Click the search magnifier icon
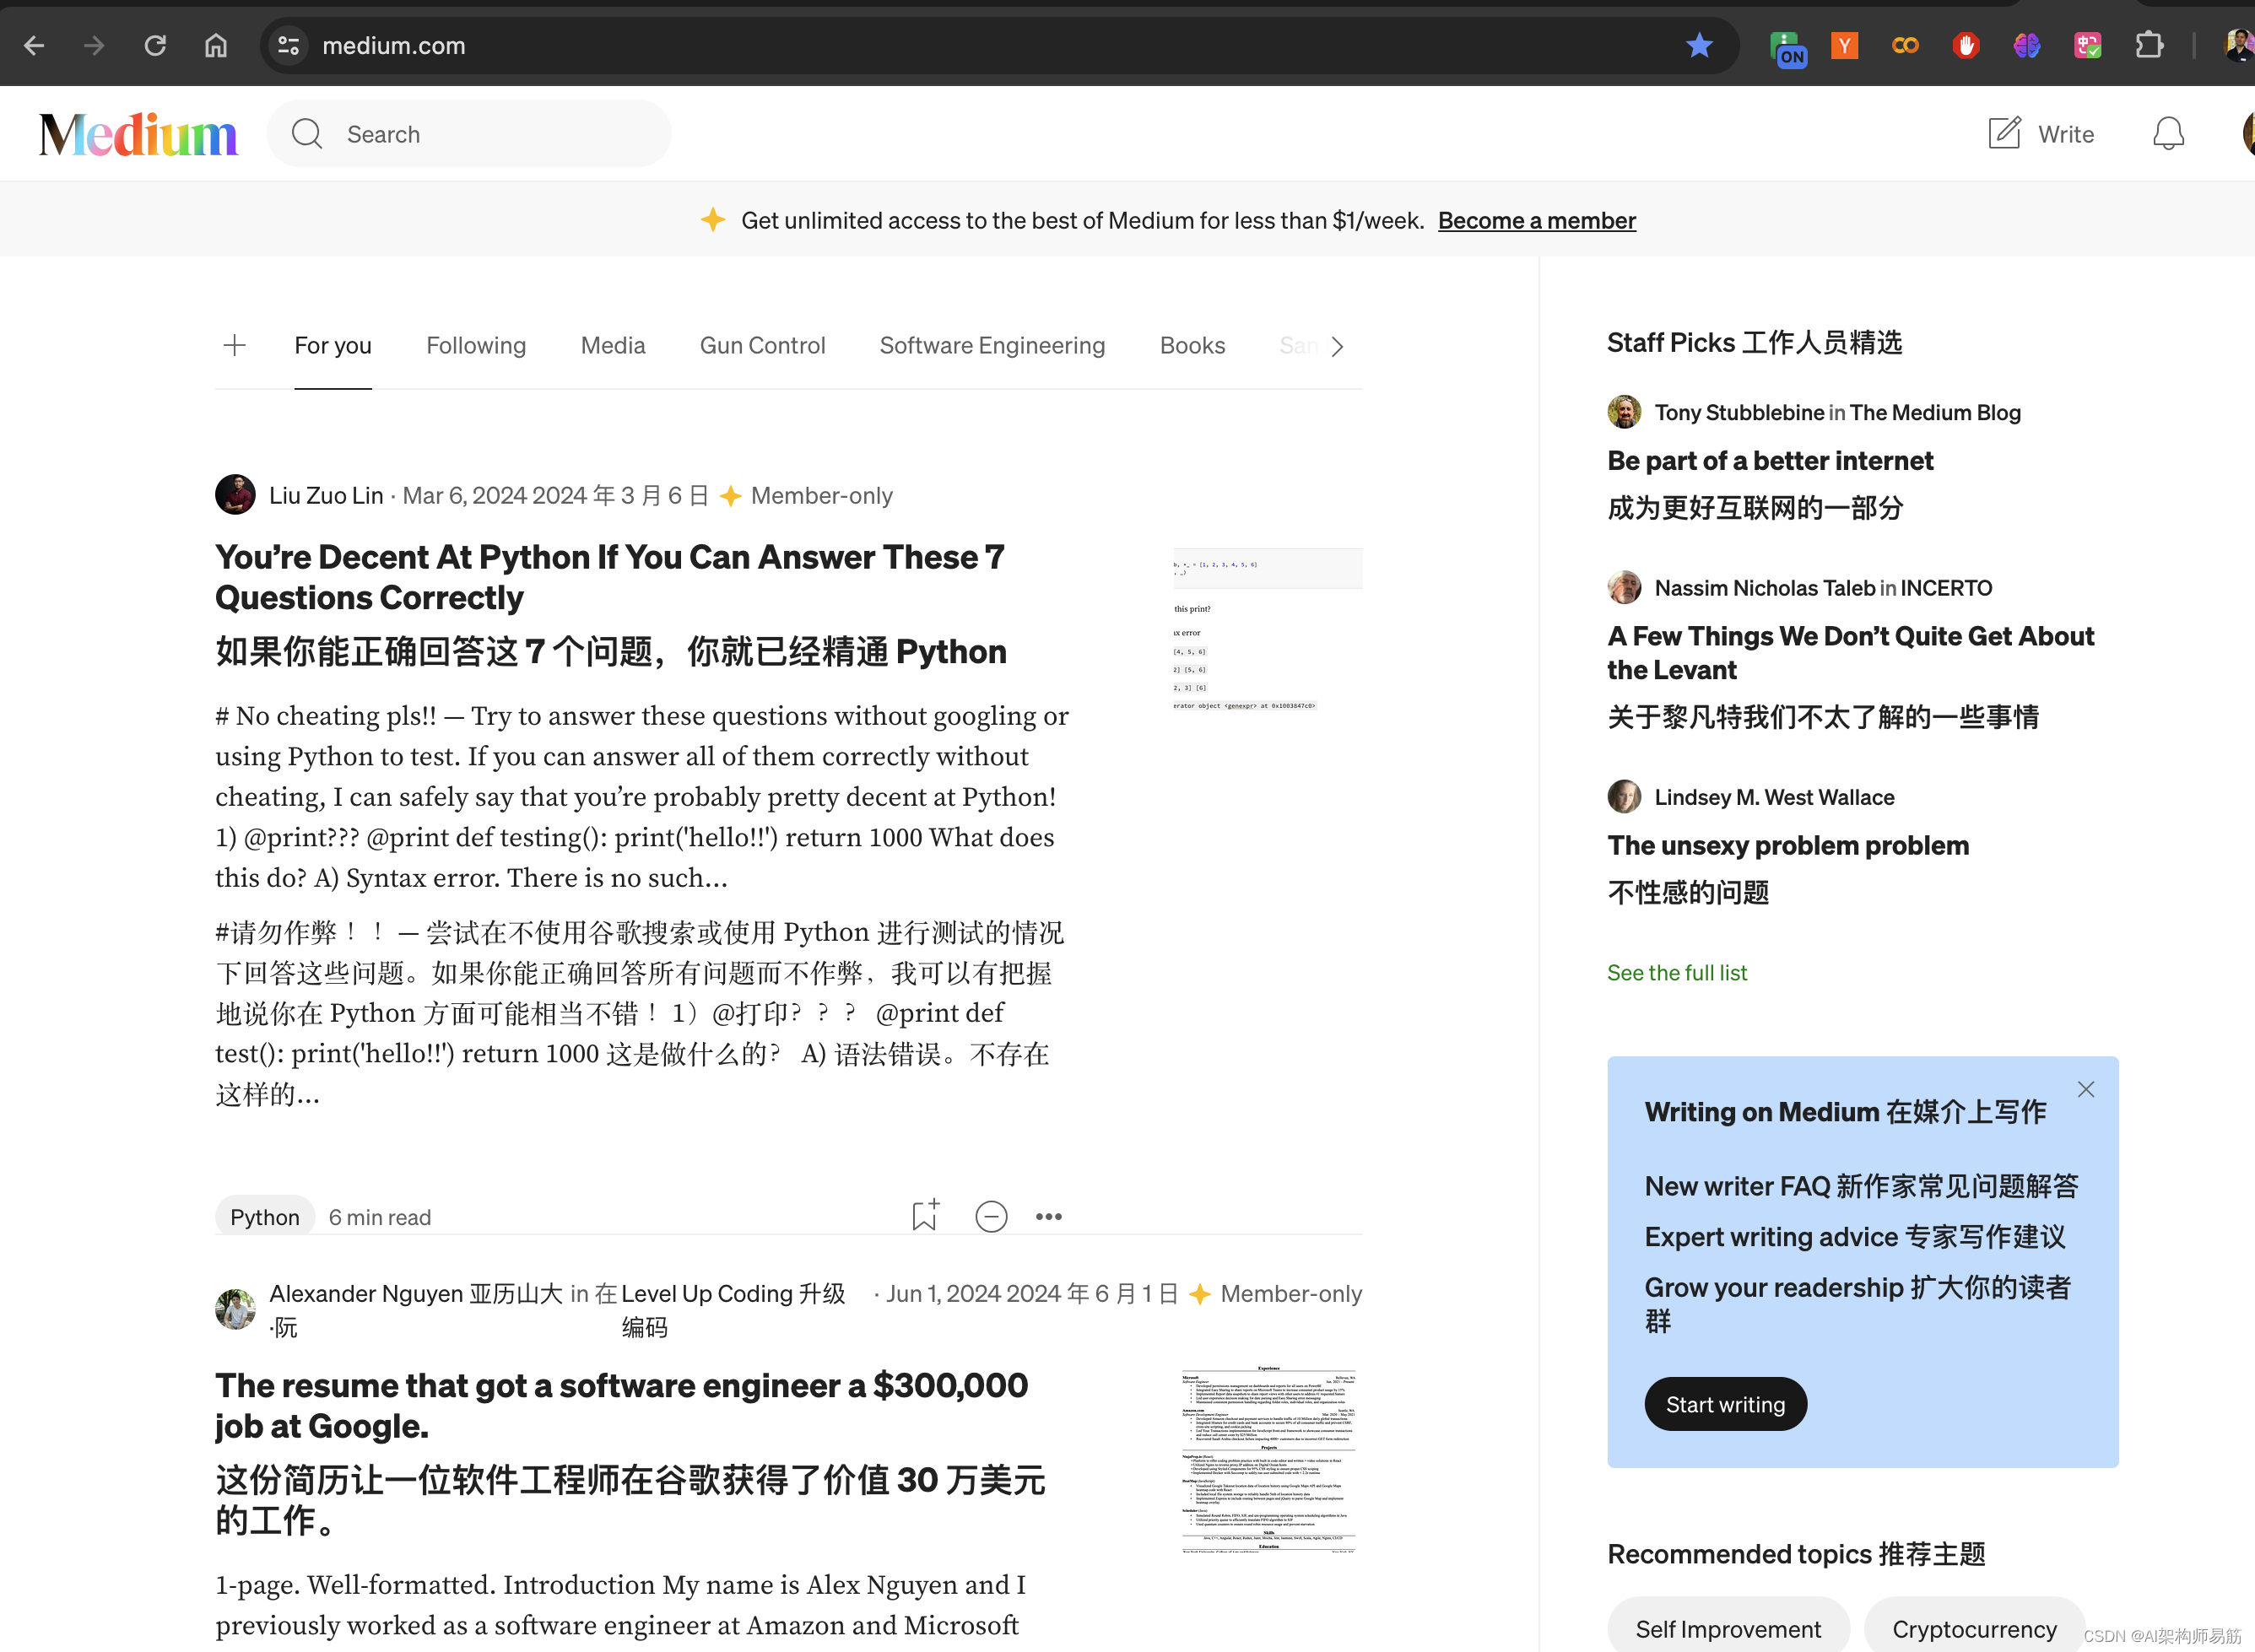This screenshot has height=1652, width=2255. point(307,133)
